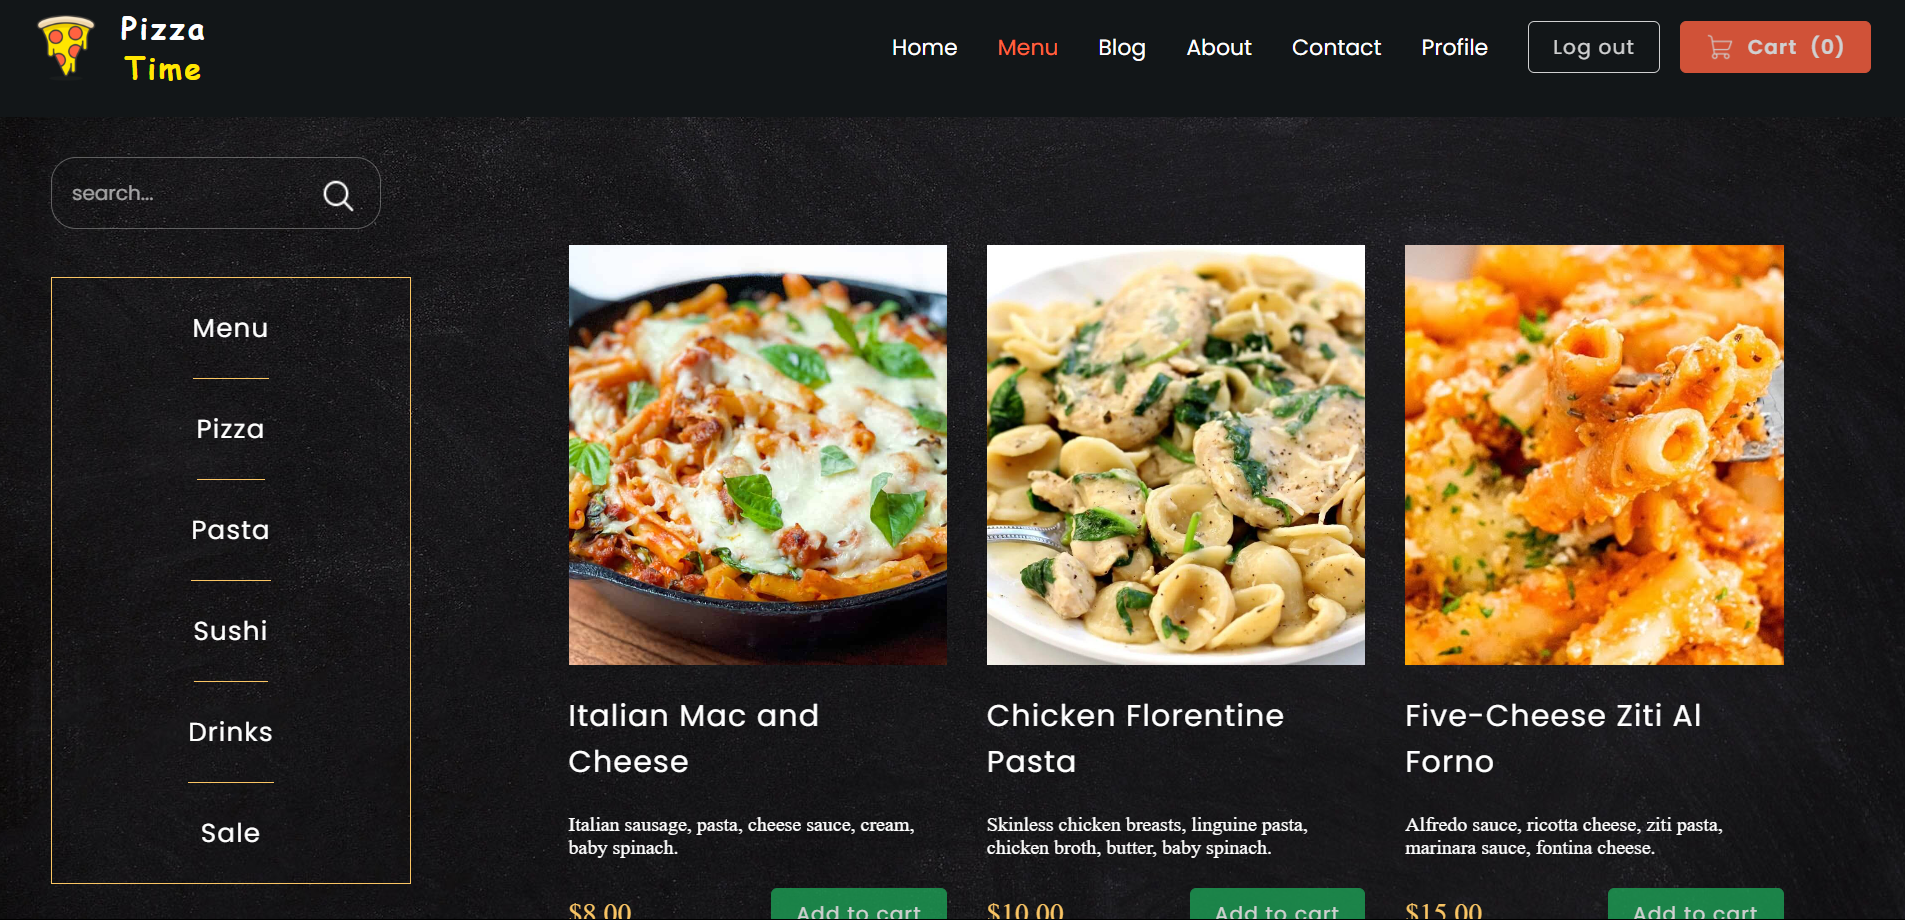Viewport: 1905px width, 920px height.
Task: Click the search magnifier icon
Action: tap(338, 195)
